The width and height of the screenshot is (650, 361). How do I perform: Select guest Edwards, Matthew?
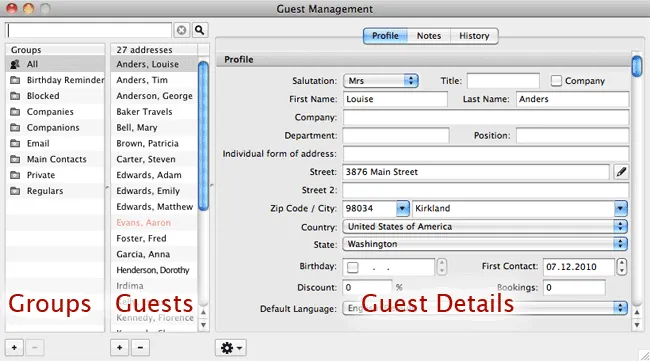point(154,207)
